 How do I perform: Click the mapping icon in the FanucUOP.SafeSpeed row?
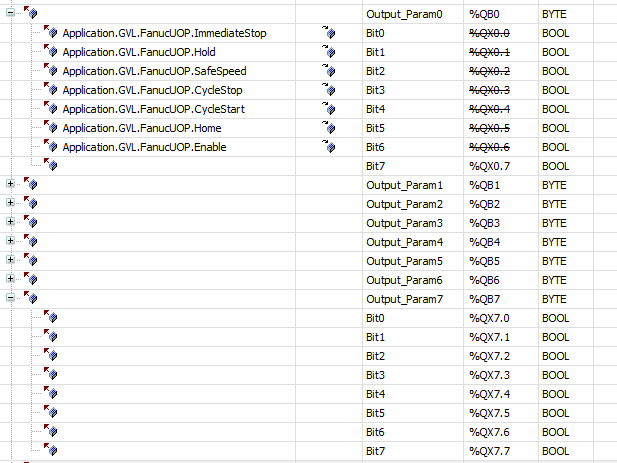point(329,71)
